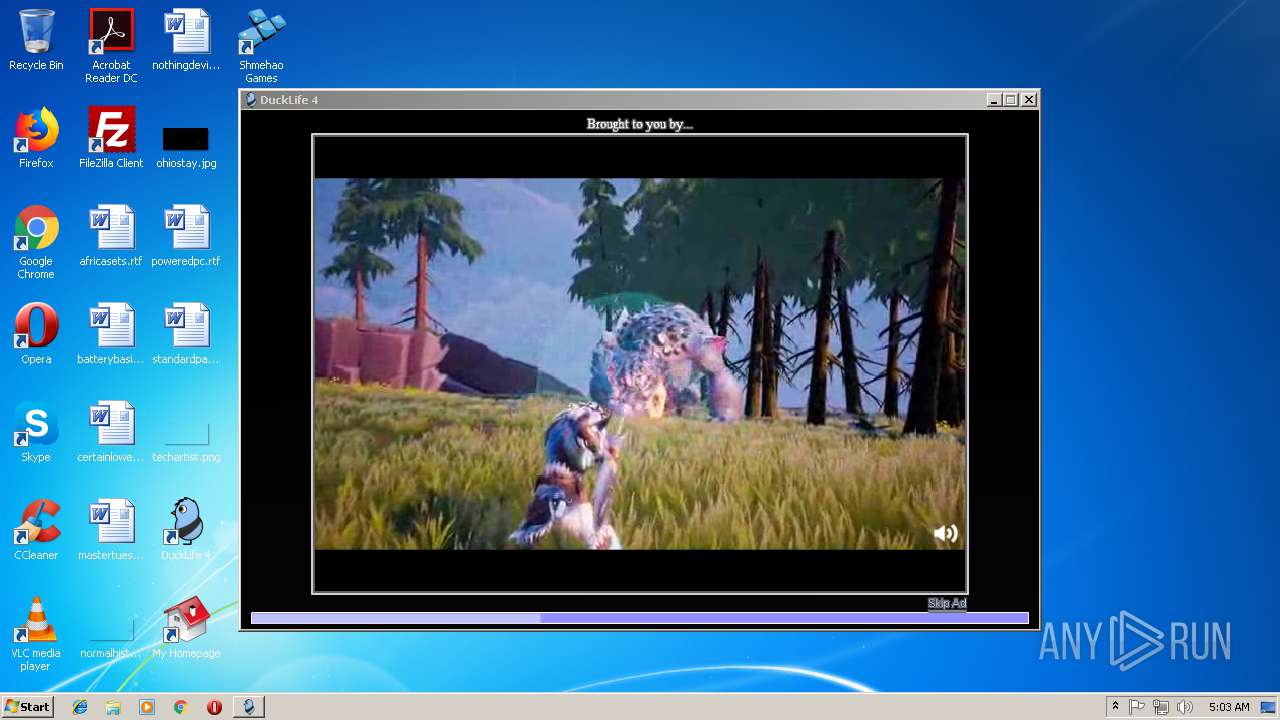Click the ad loading progress bar
This screenshot has width=1280, height=720.
[639, 619]
